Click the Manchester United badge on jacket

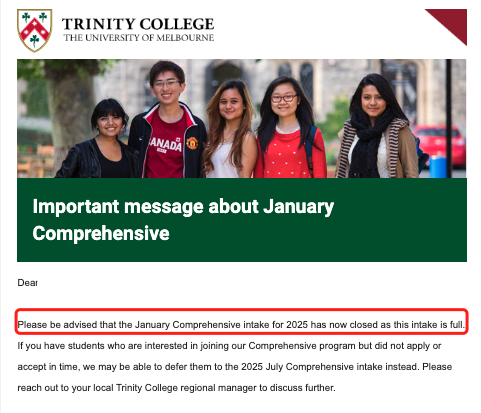[192, 143]
